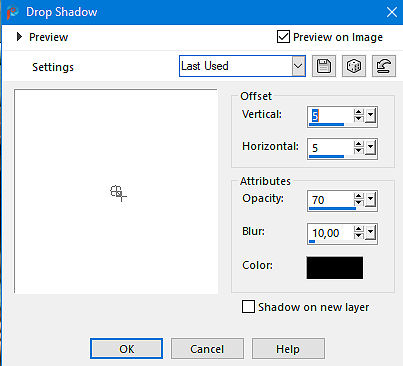403x366 pixels.
Task: Click the Cancel button
Action: (x=207, y=349)
